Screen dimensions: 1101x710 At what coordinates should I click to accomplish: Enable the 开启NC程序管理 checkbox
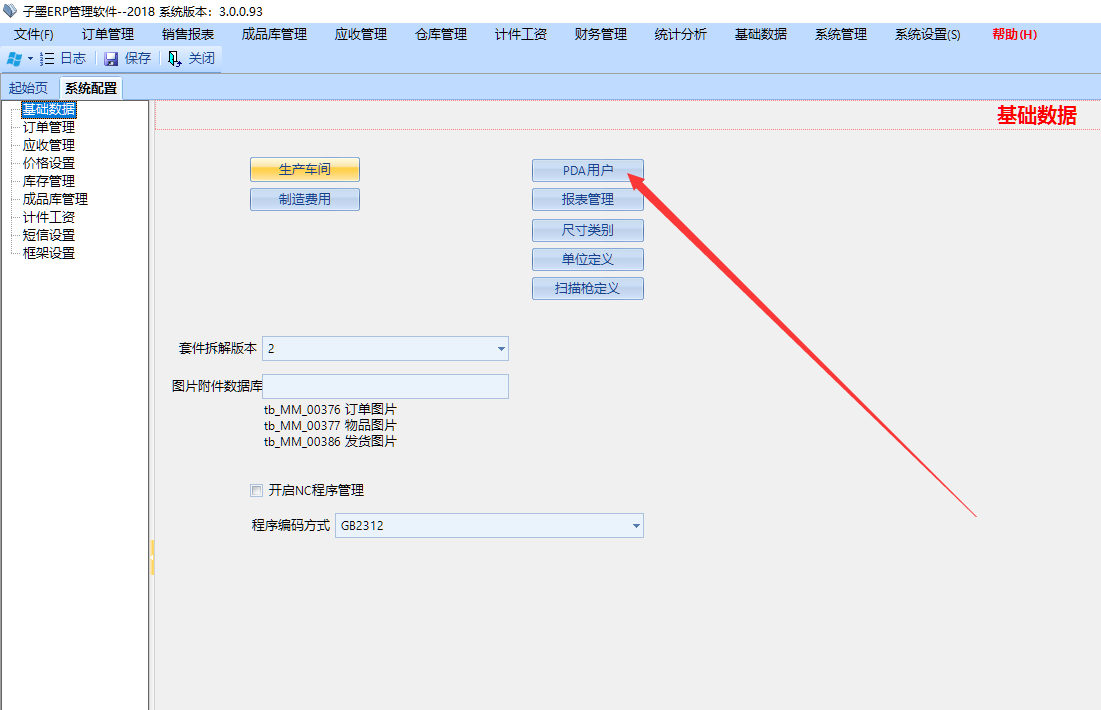click(x=257, y=491)
